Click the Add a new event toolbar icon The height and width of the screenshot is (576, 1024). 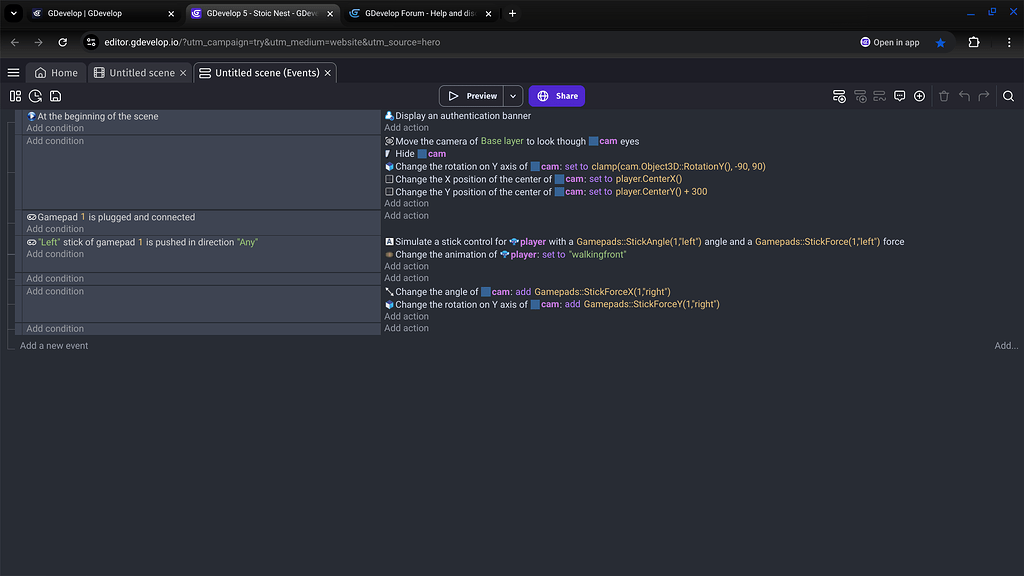[839, 96]
